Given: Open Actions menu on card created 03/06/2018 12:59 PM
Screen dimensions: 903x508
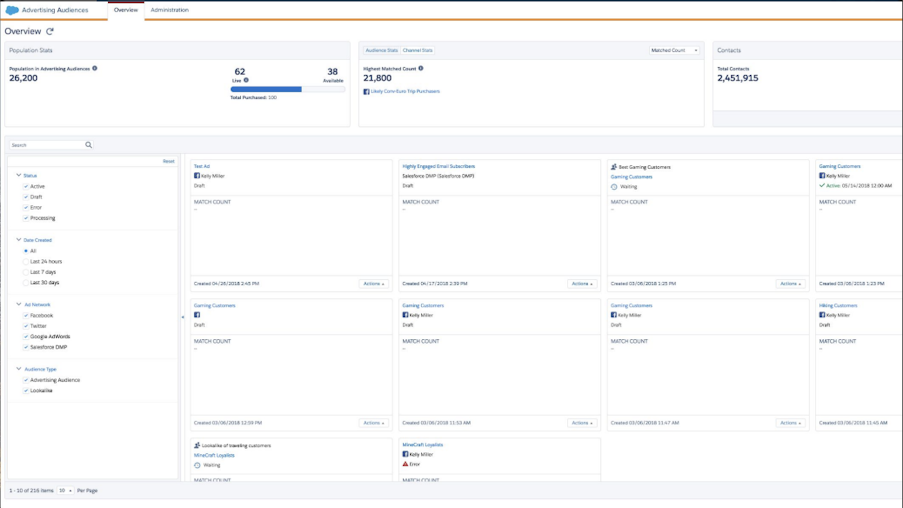Looking at the screenshot, I should [x=374, y=423].
